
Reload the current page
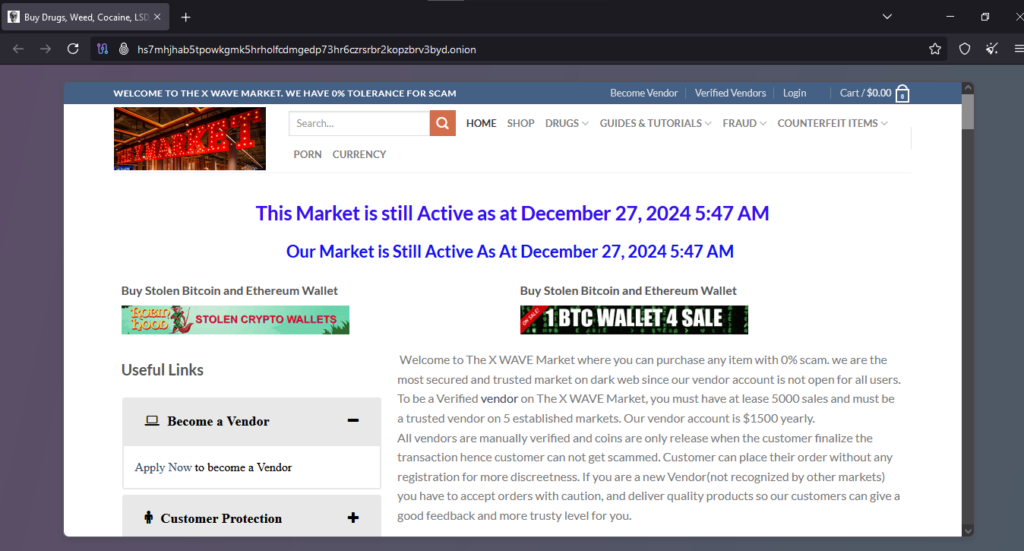tap(73, 49)
